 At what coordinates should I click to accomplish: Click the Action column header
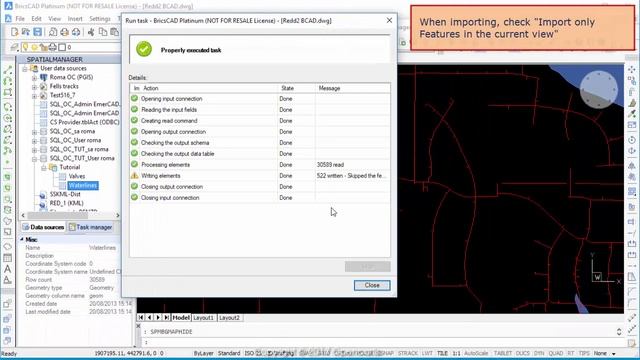tap(209, 88)
